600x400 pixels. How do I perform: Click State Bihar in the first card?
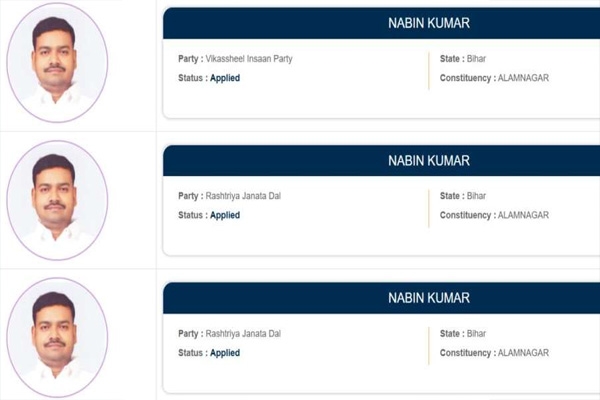474,59
